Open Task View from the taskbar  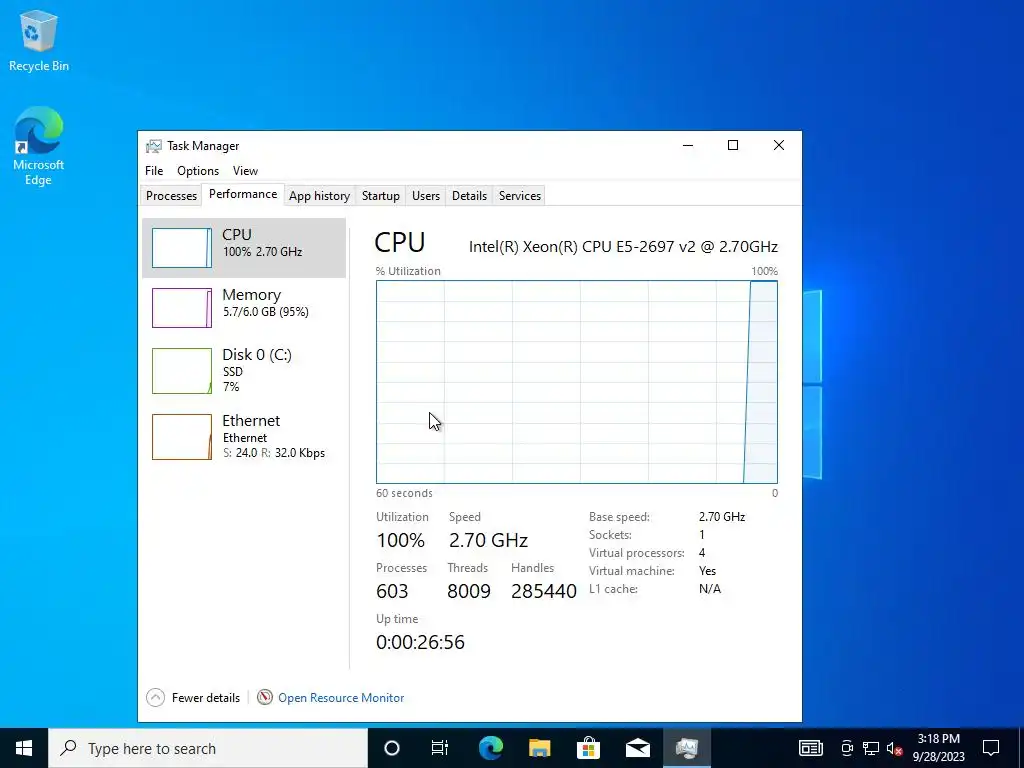440,748
